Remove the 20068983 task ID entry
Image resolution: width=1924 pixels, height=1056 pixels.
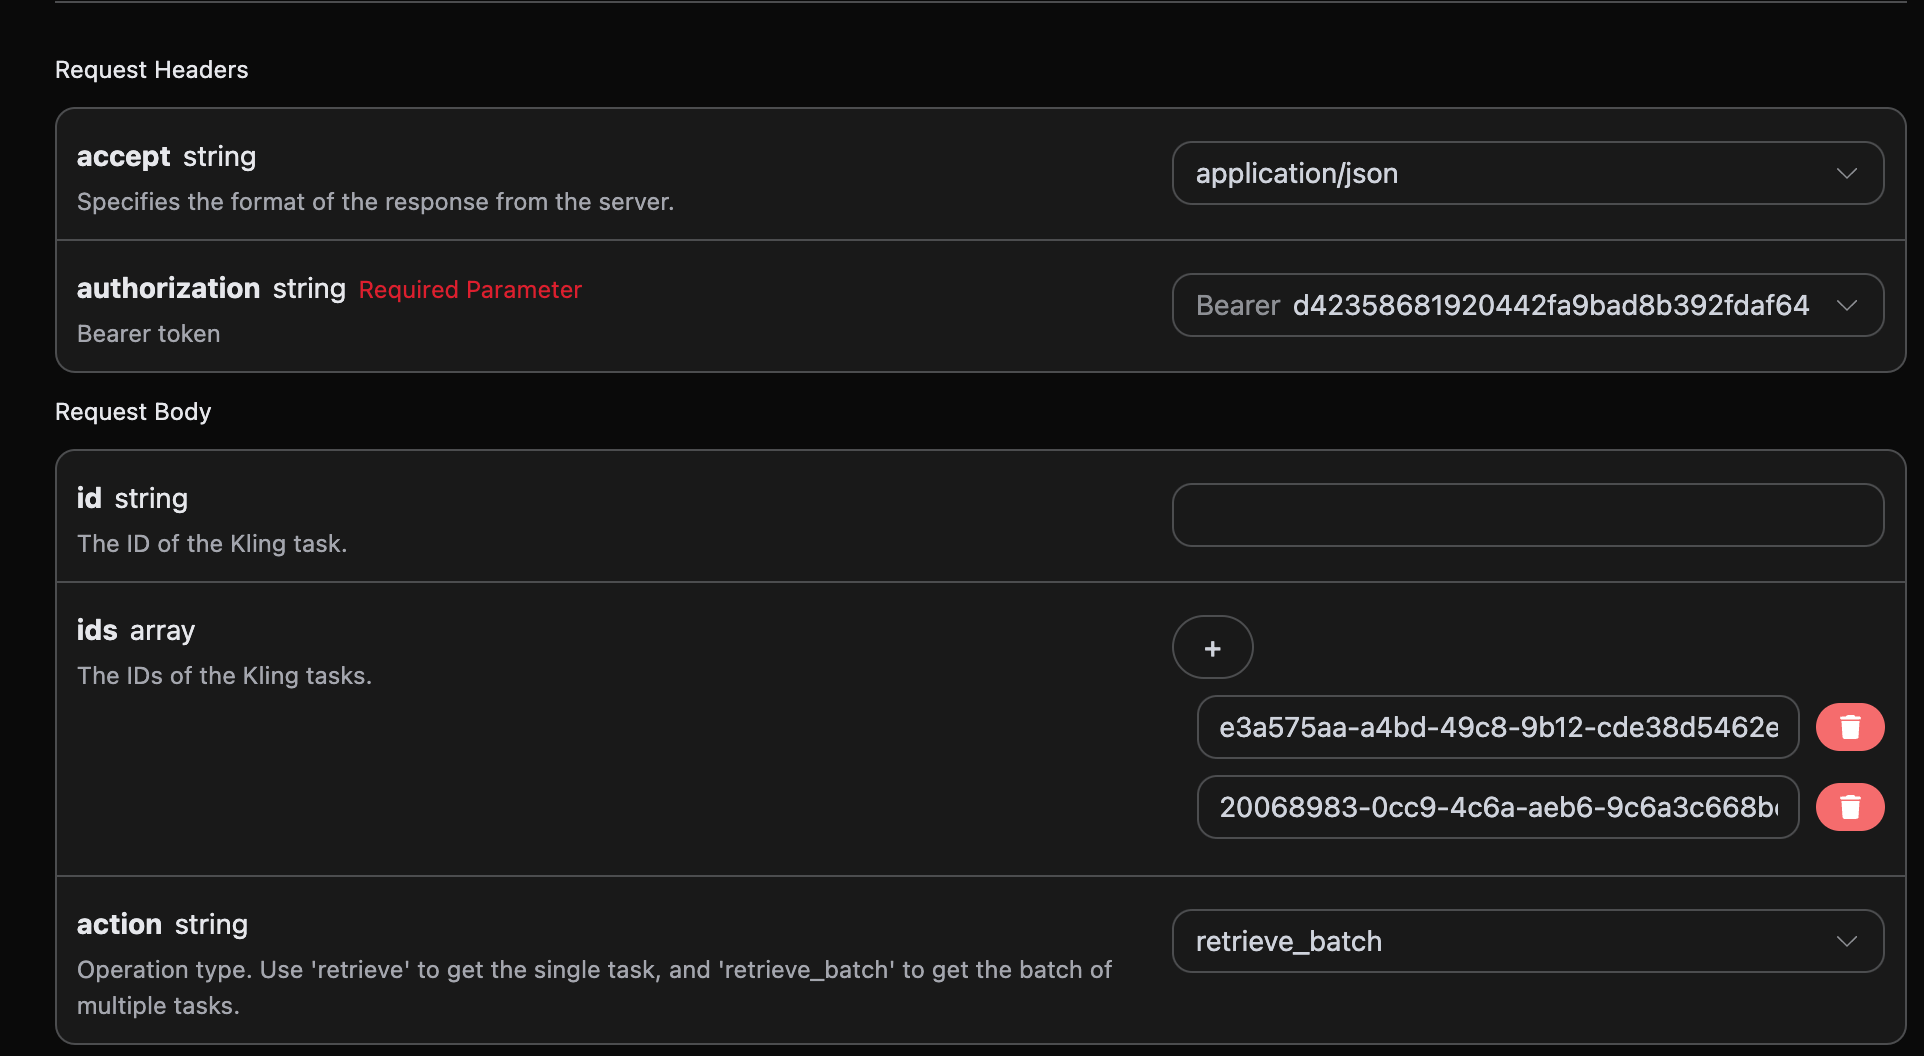1850,807
